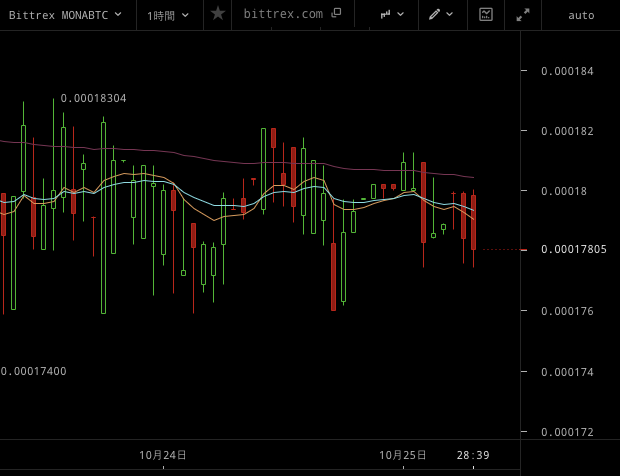Click the large red candle near 0.000176

(333, 277)
